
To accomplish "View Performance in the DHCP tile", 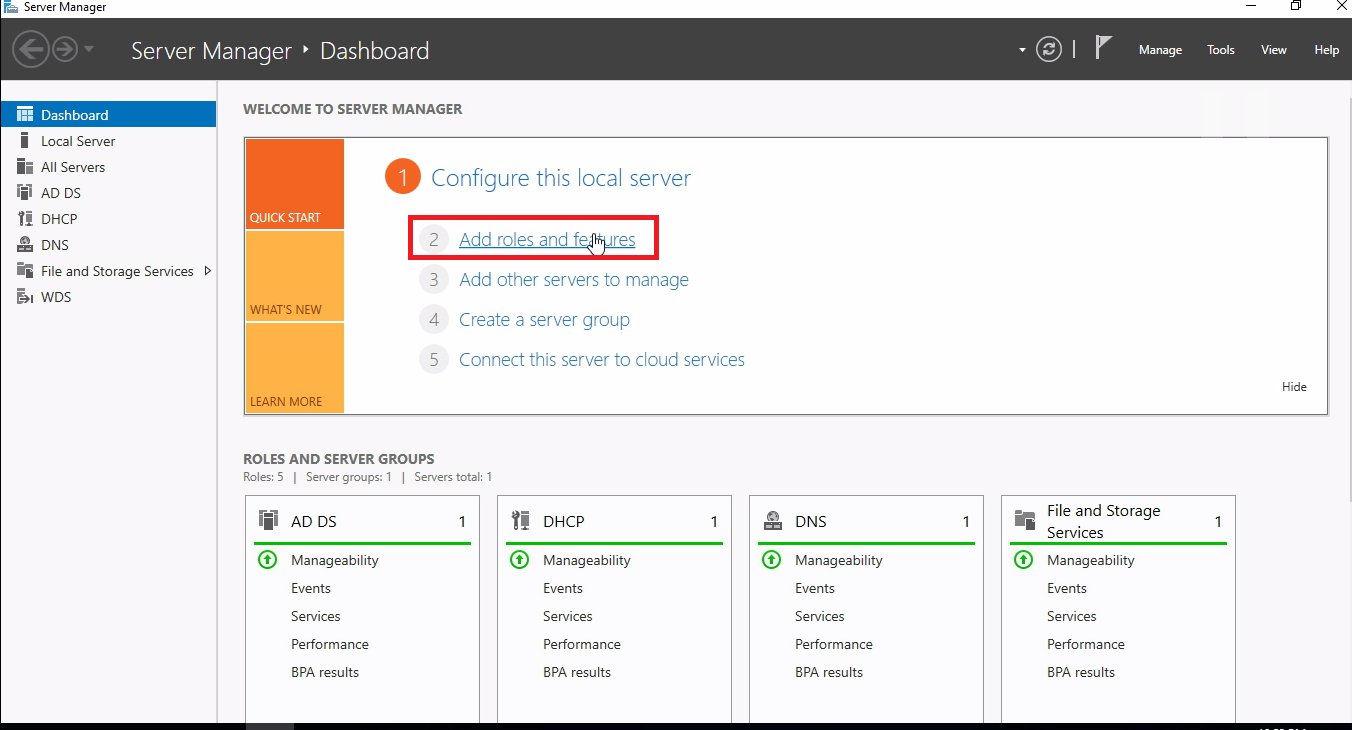I will point(582,644).
